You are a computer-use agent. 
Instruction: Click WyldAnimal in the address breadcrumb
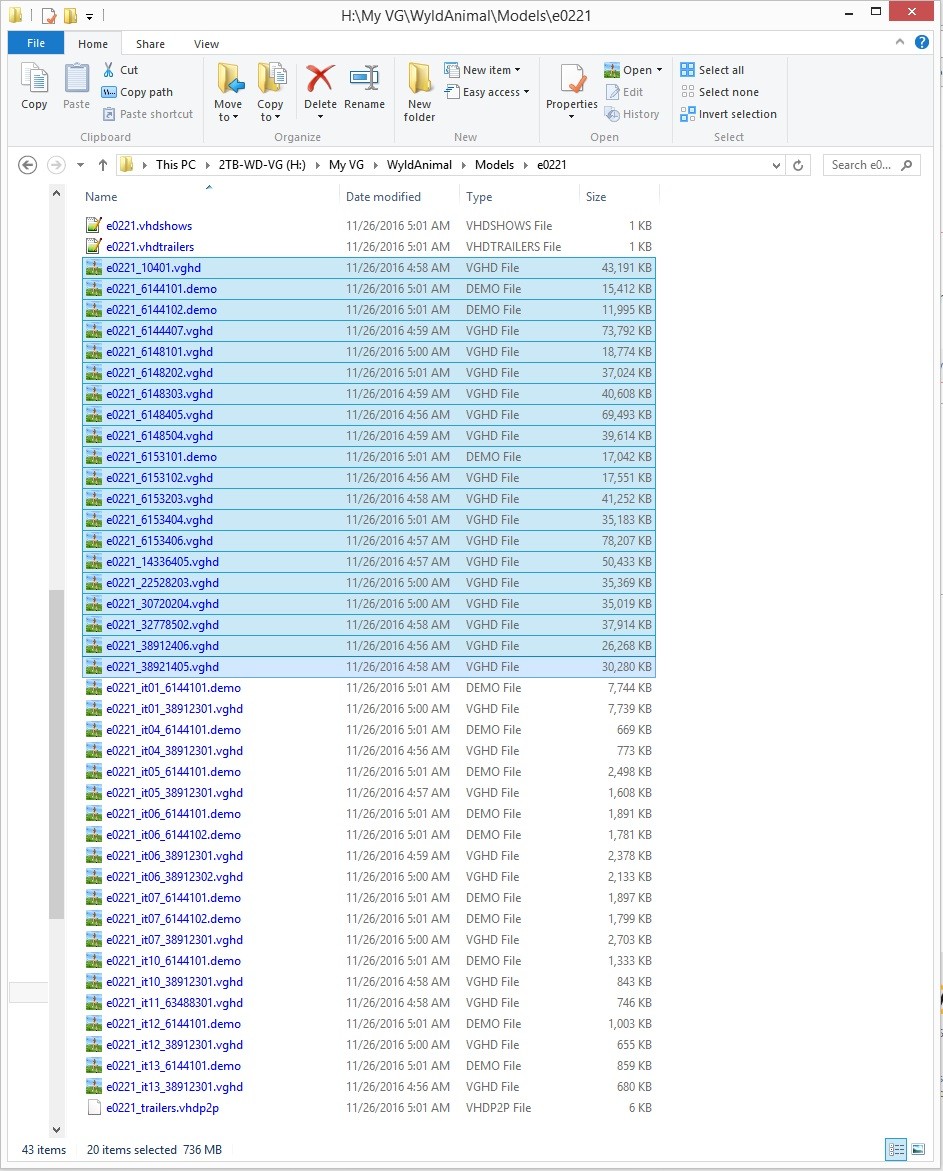coord(419,165)
